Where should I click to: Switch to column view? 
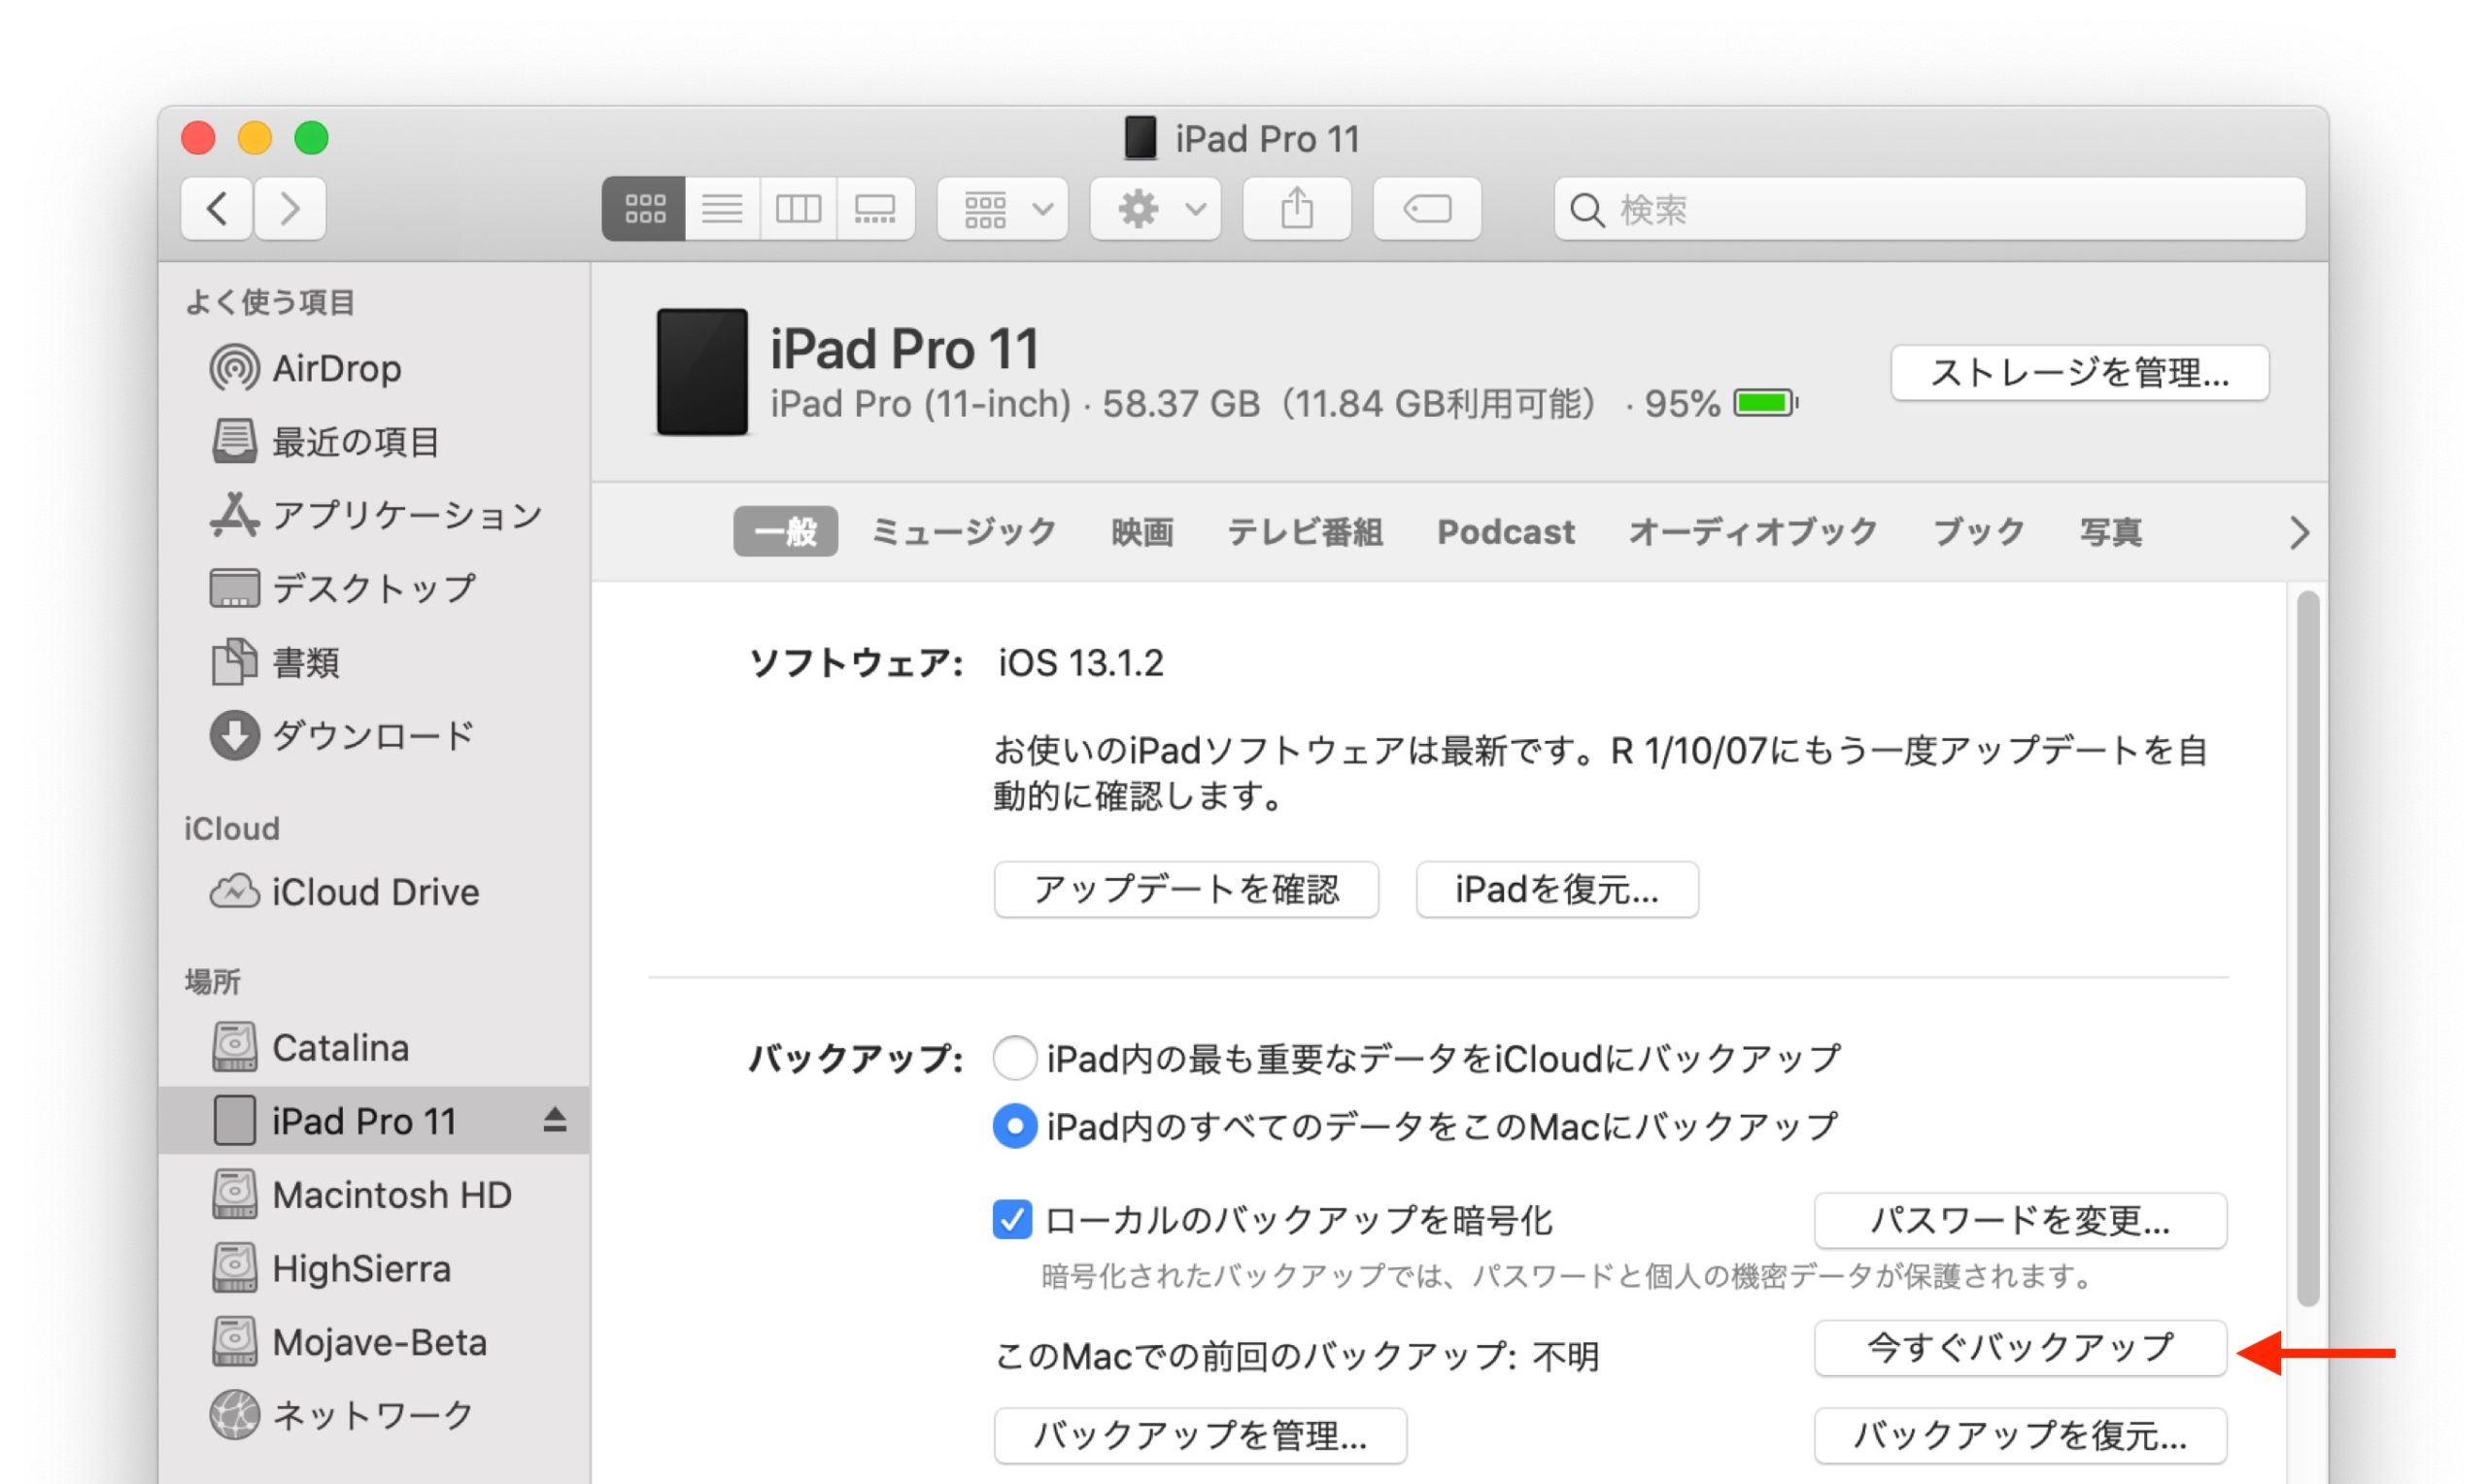pos(798,209)
